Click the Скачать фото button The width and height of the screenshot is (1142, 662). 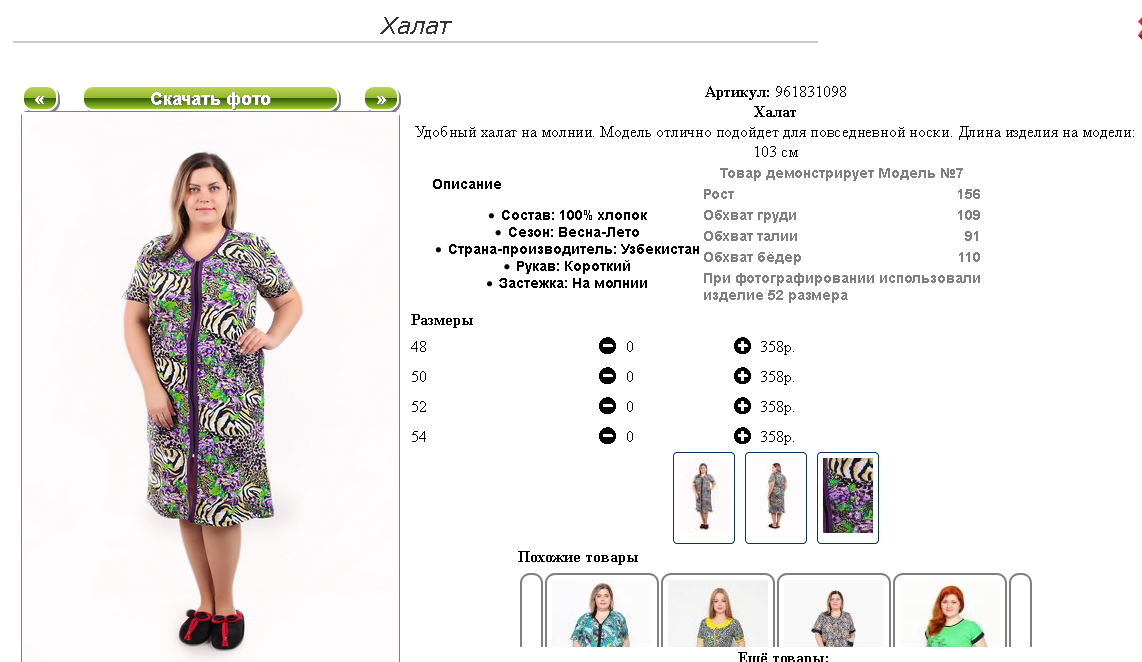click(x=211, y=98)
